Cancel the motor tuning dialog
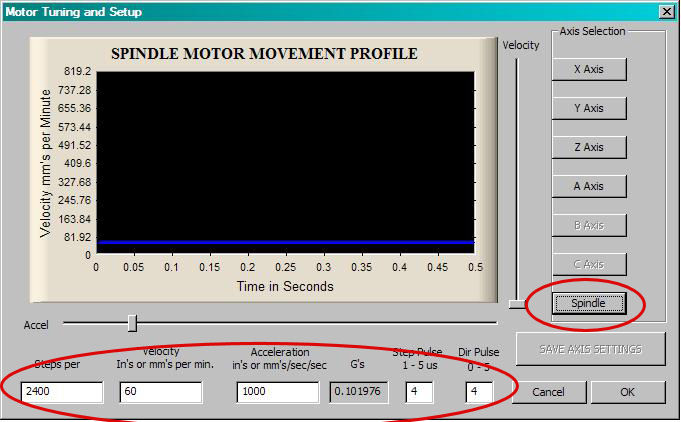 (x=545, y=392)
